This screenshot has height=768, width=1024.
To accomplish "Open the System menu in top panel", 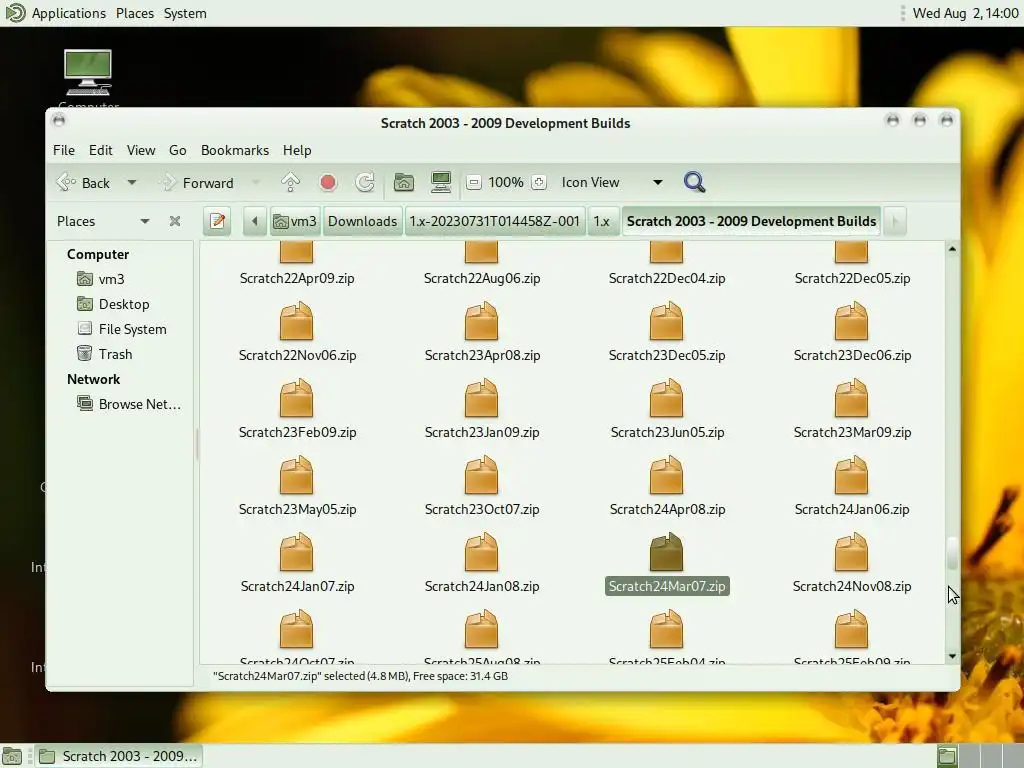I will (x=185, y=13).
